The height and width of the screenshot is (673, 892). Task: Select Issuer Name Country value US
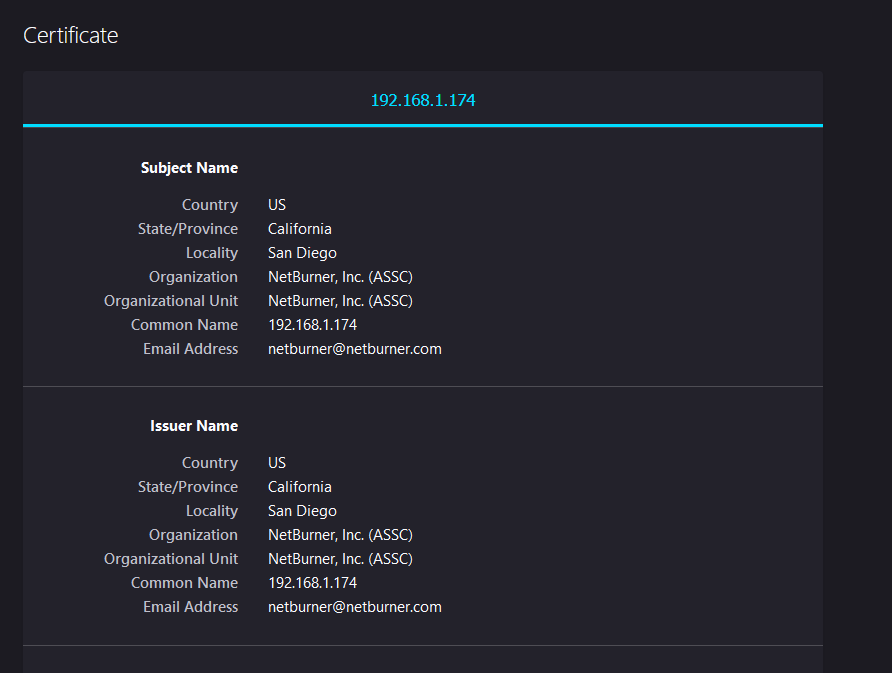tap(277, 463)
